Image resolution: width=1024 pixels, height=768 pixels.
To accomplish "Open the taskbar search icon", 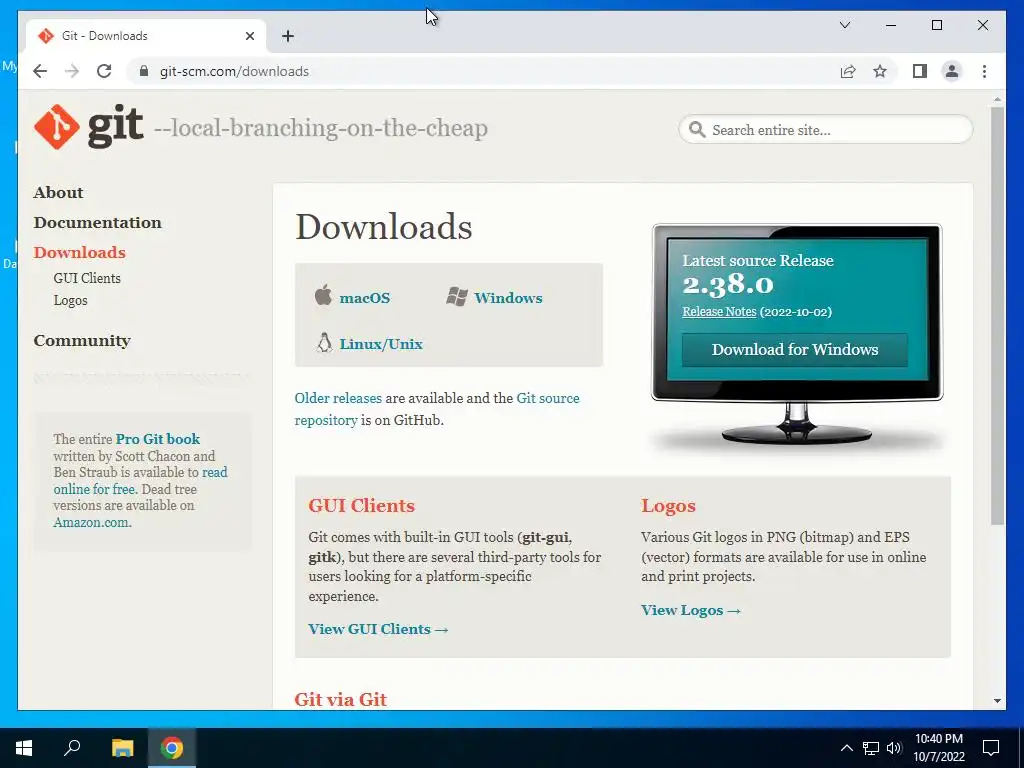I will (72, 748).
